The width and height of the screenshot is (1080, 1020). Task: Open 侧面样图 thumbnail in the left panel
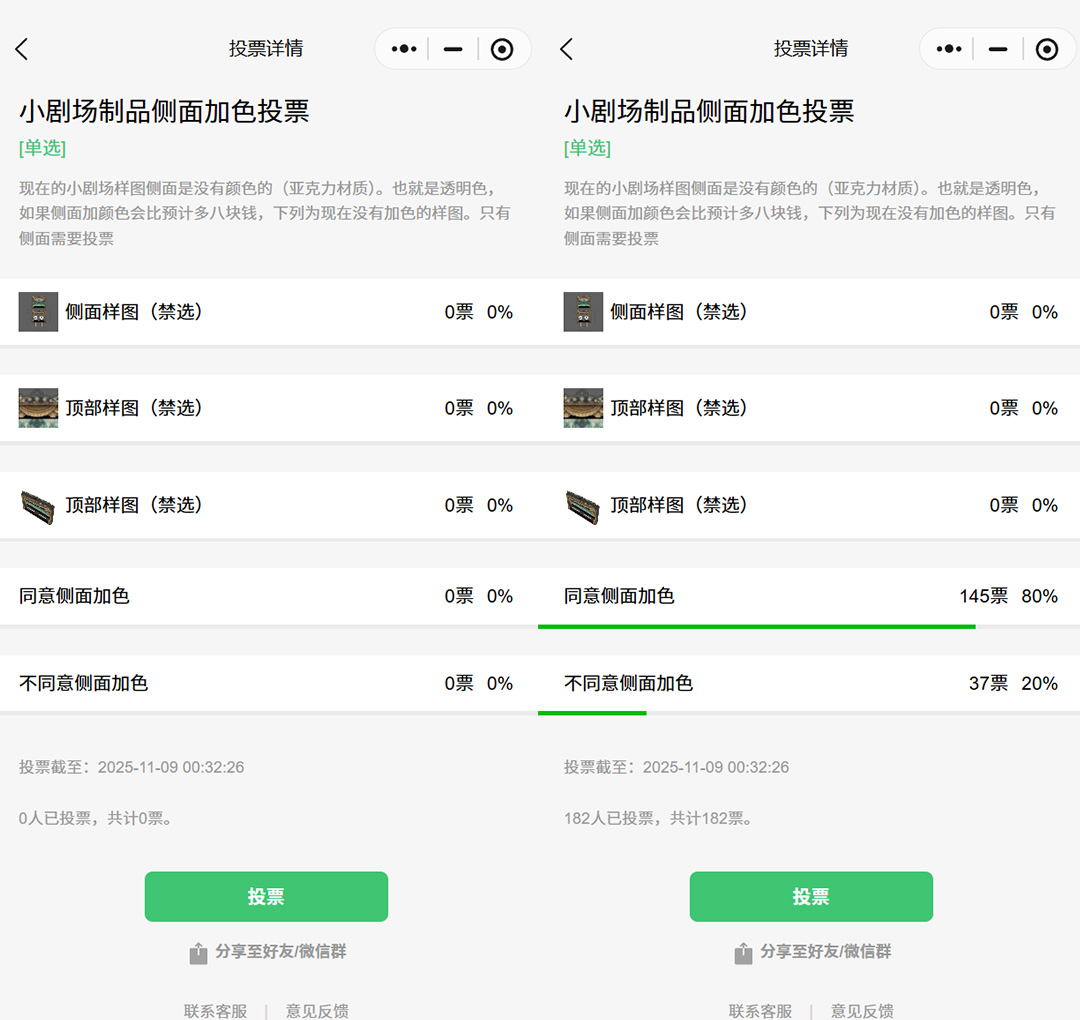38,312
